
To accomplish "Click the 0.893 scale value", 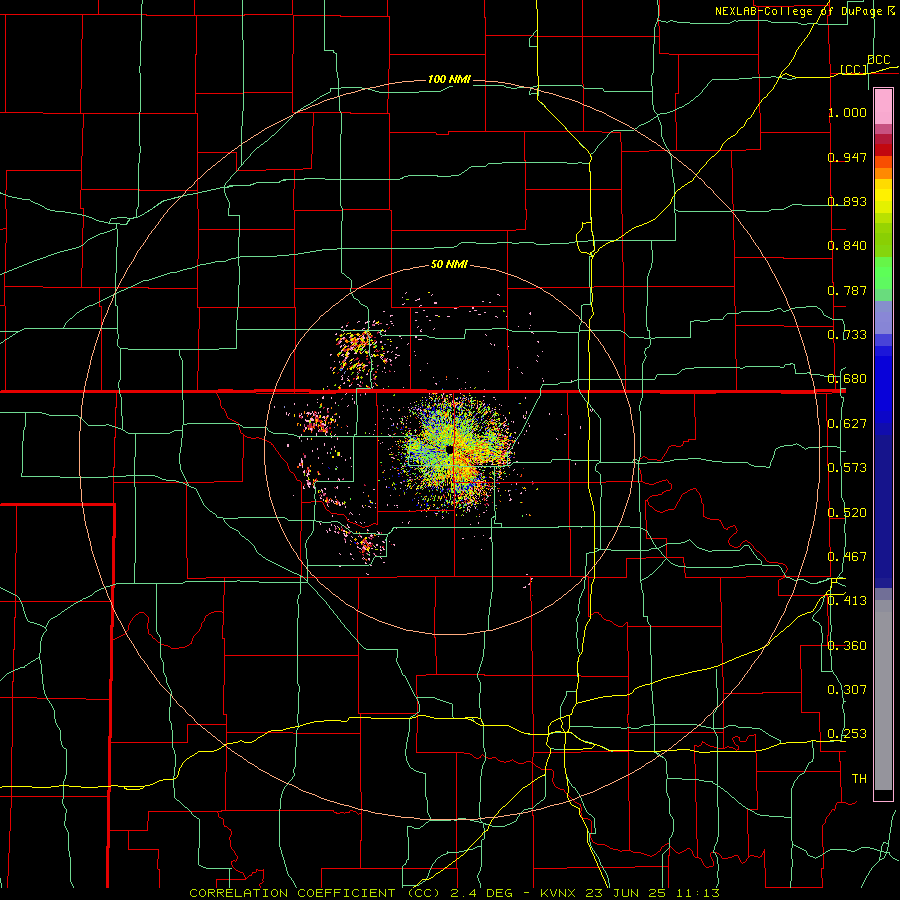I will tap(847, 201).
